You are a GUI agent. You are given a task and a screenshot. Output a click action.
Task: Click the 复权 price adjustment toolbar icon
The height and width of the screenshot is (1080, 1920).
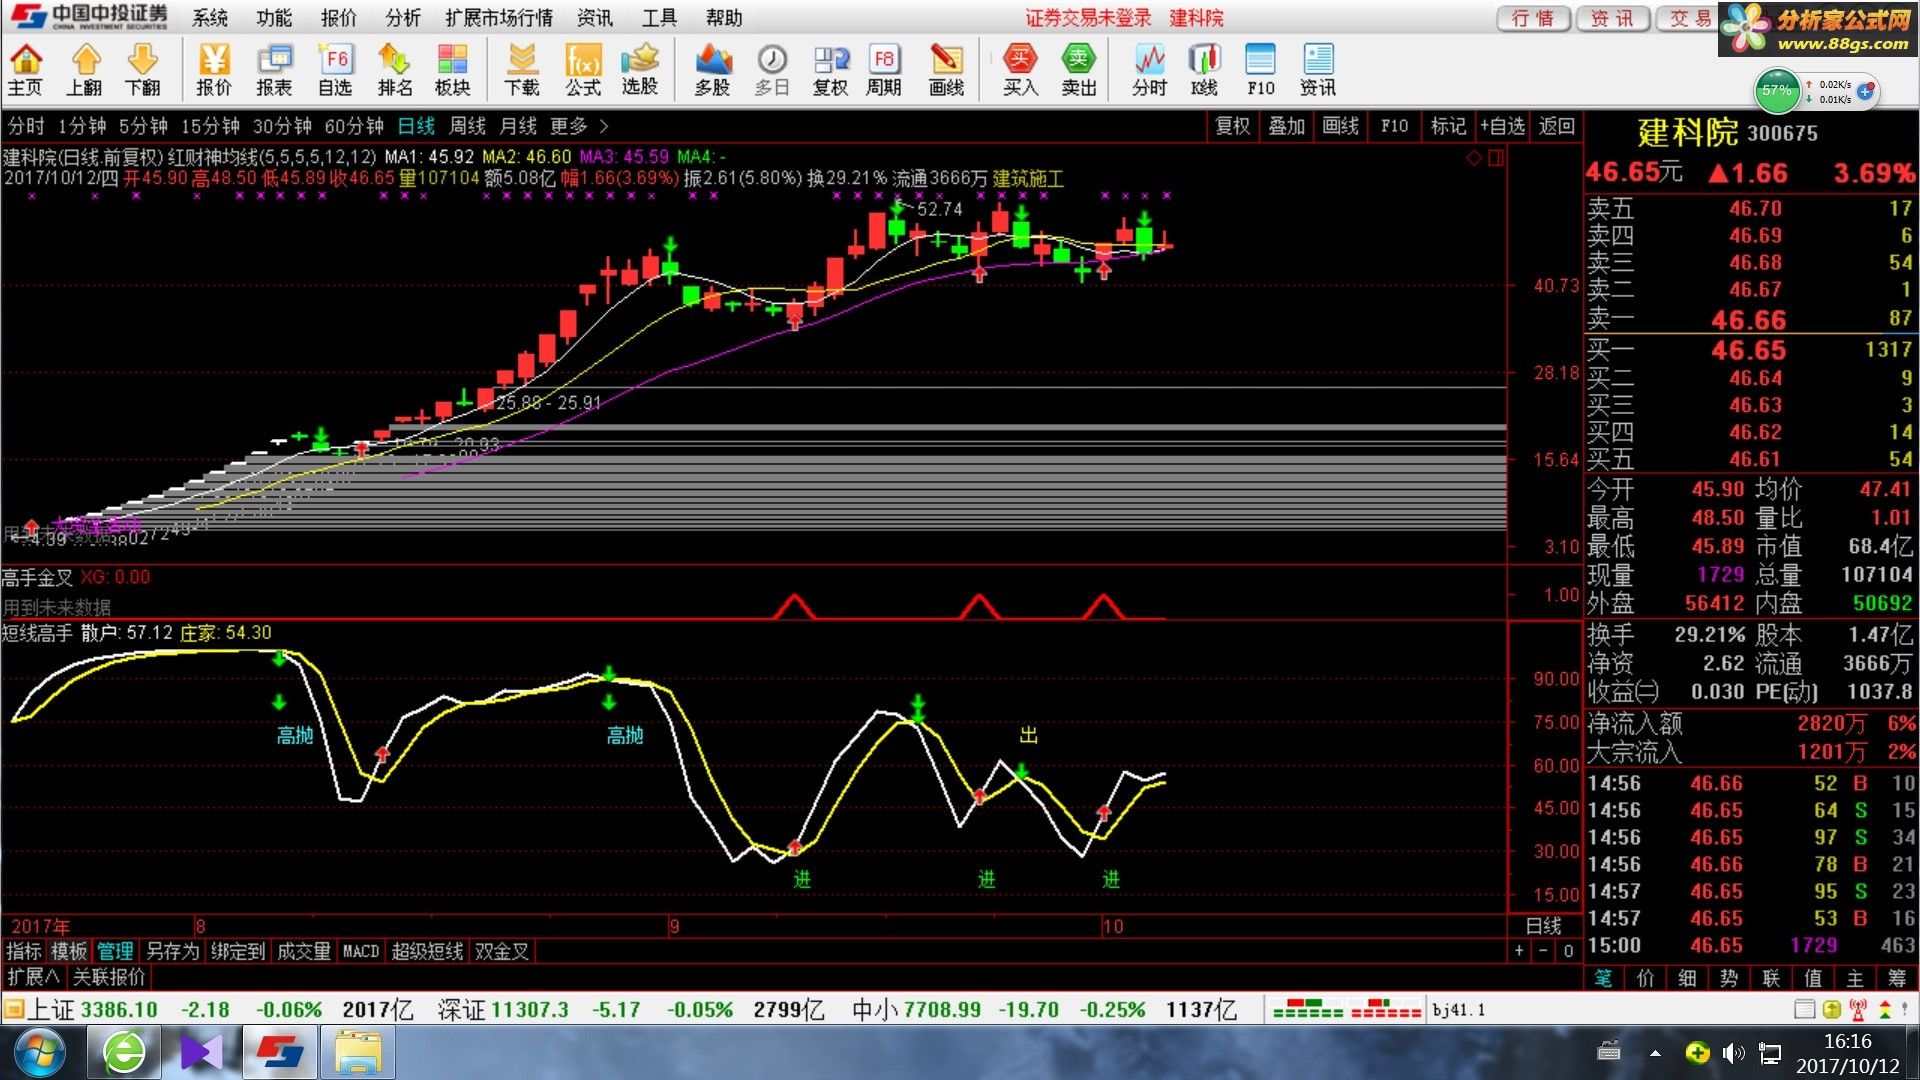pyautogui.click(x=830, y=70)
